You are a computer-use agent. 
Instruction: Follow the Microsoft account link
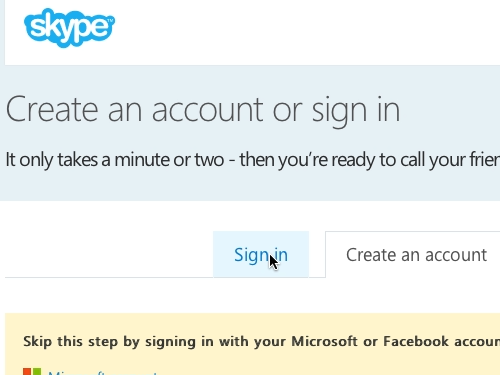102,372
